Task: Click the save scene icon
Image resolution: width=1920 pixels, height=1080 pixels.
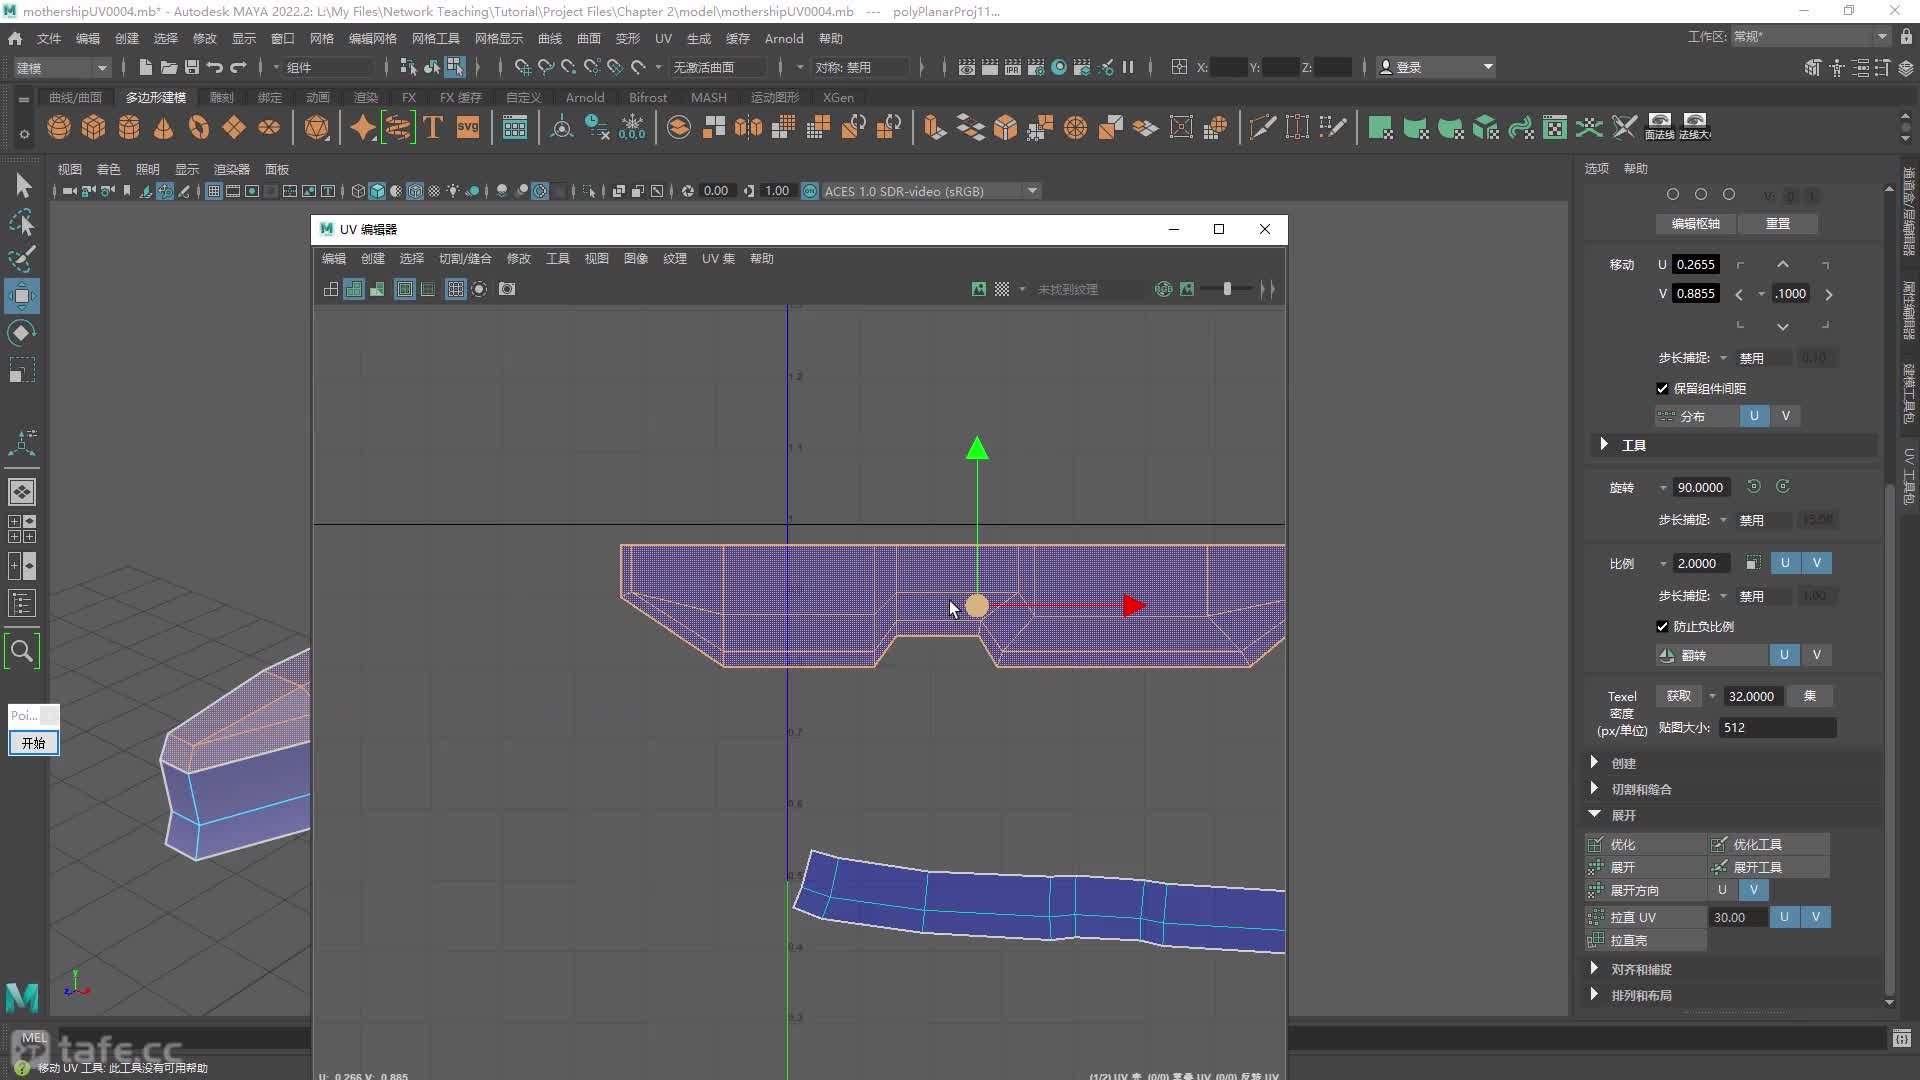Action: (192, 67)
